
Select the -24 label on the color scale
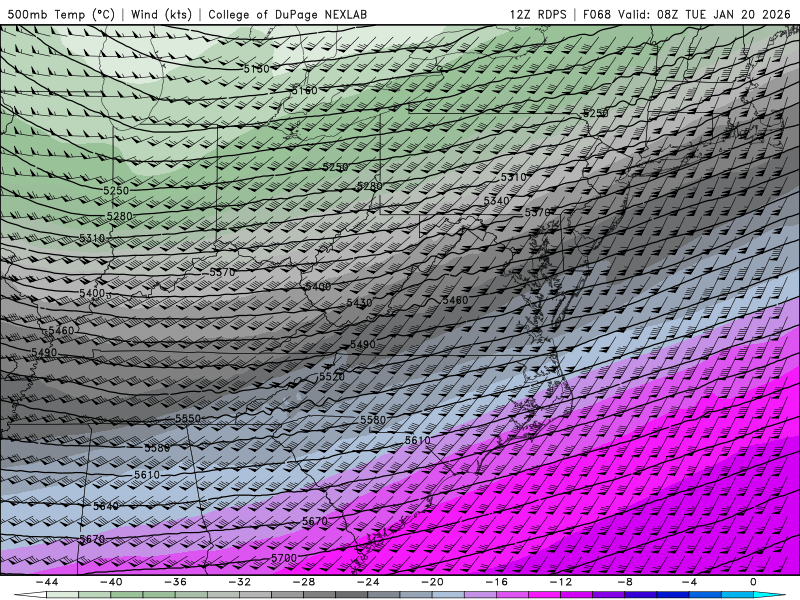point(368,582)
